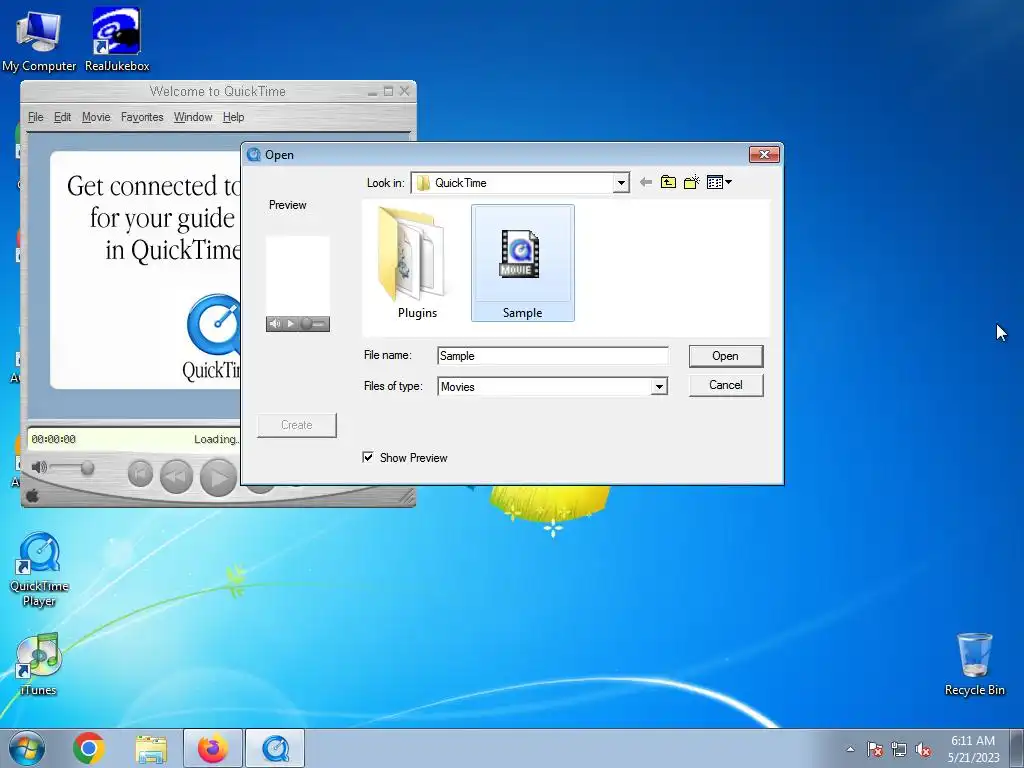Go up one folder level

click(x=668, y=182)
